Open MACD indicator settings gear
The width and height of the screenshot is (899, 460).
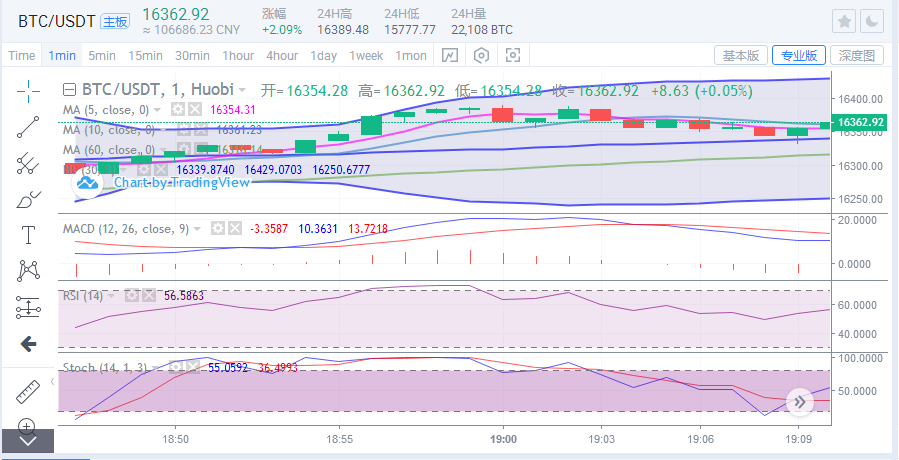pyautogui.click(x=217, y=229)
